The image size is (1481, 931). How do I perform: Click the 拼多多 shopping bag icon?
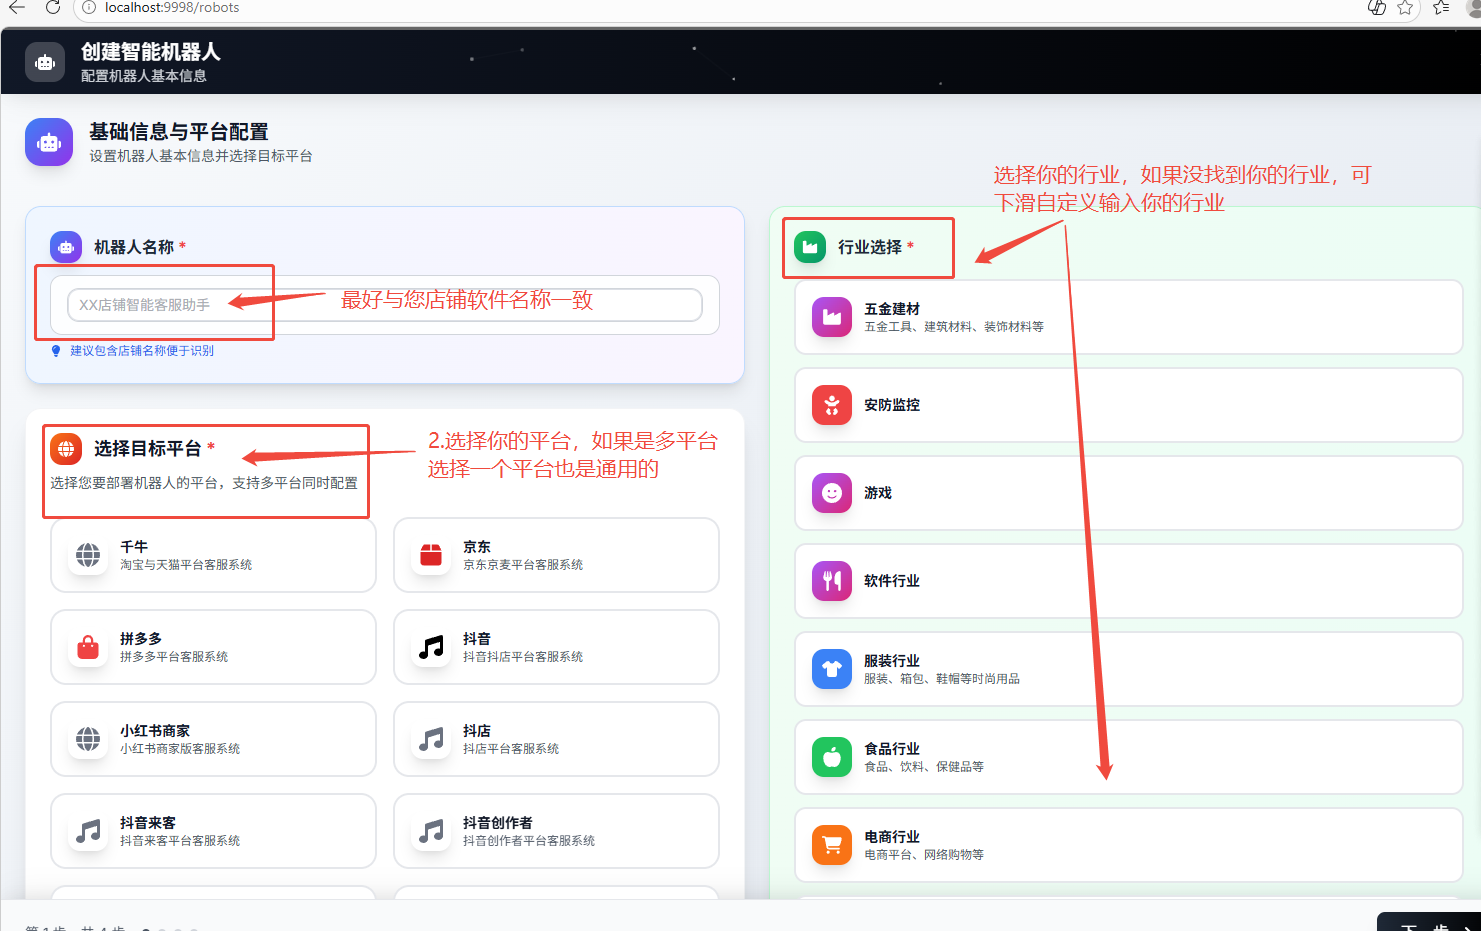[x=88, y=647]
